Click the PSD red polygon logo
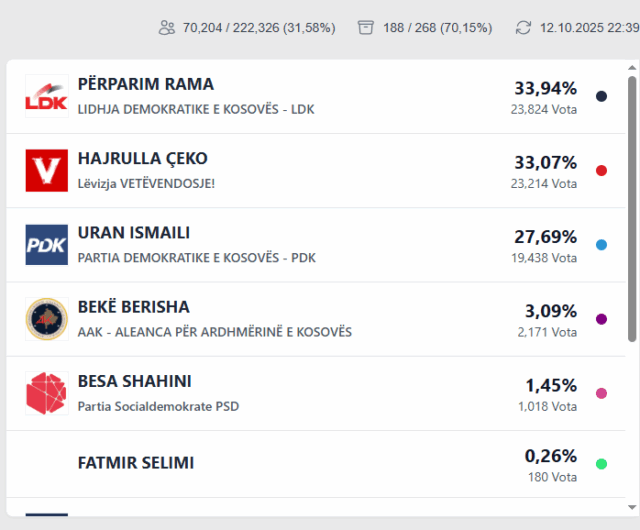Viewport: 640px width, 530px height. point(46,393)
